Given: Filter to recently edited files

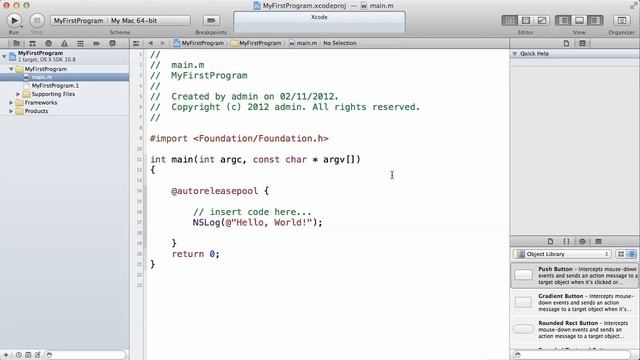Looking at the screenshot, I should click(19, 355).
